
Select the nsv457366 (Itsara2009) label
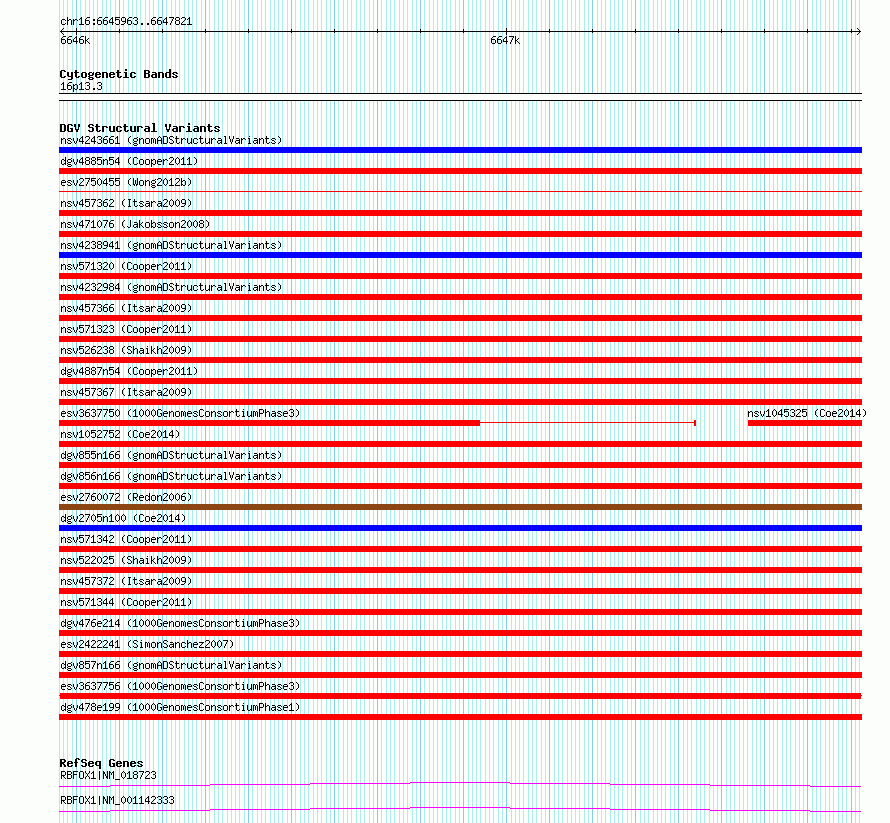tap(126, 308)
